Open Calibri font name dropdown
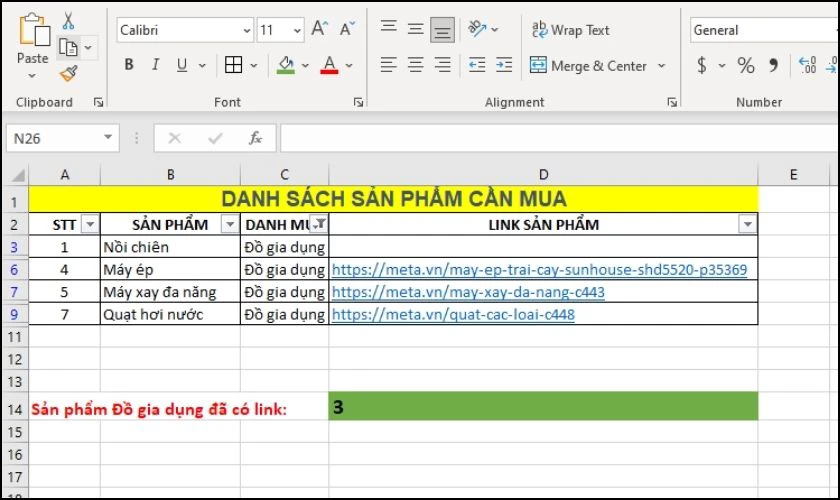Image resolution: width=840 pixels, height=500 pixels. (x=246, y=31)
